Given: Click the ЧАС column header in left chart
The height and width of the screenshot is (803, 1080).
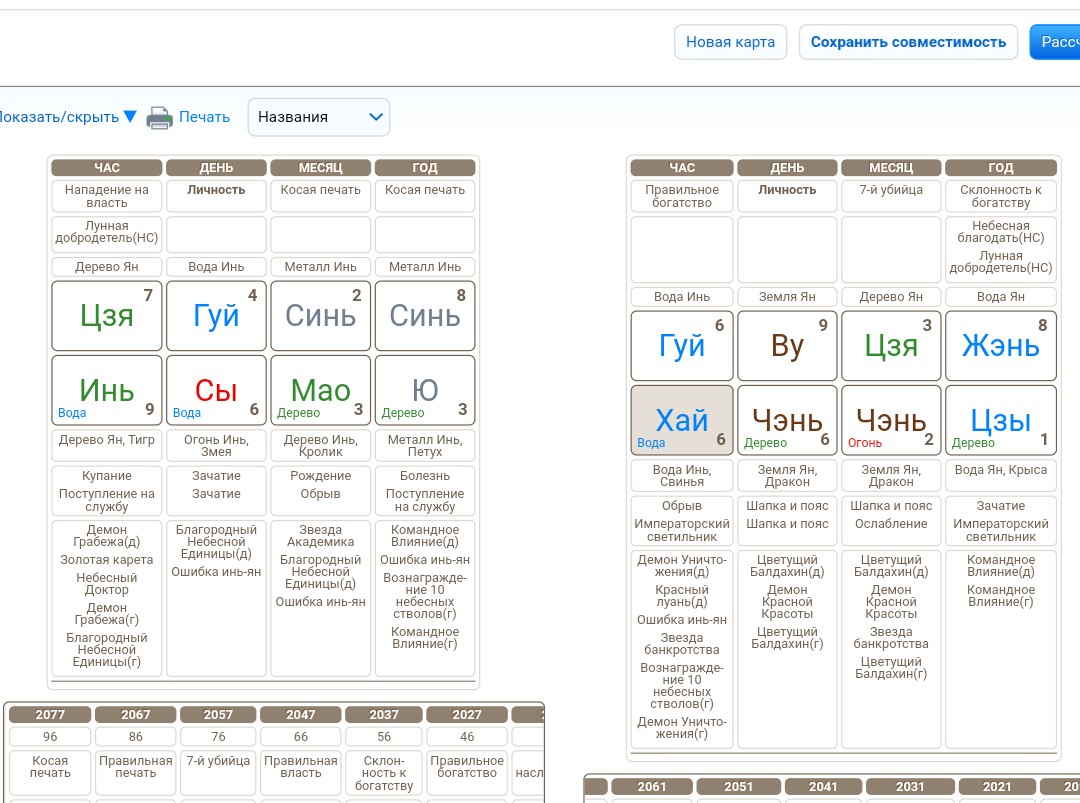Looking at the screenshot, I should [107, 168].
